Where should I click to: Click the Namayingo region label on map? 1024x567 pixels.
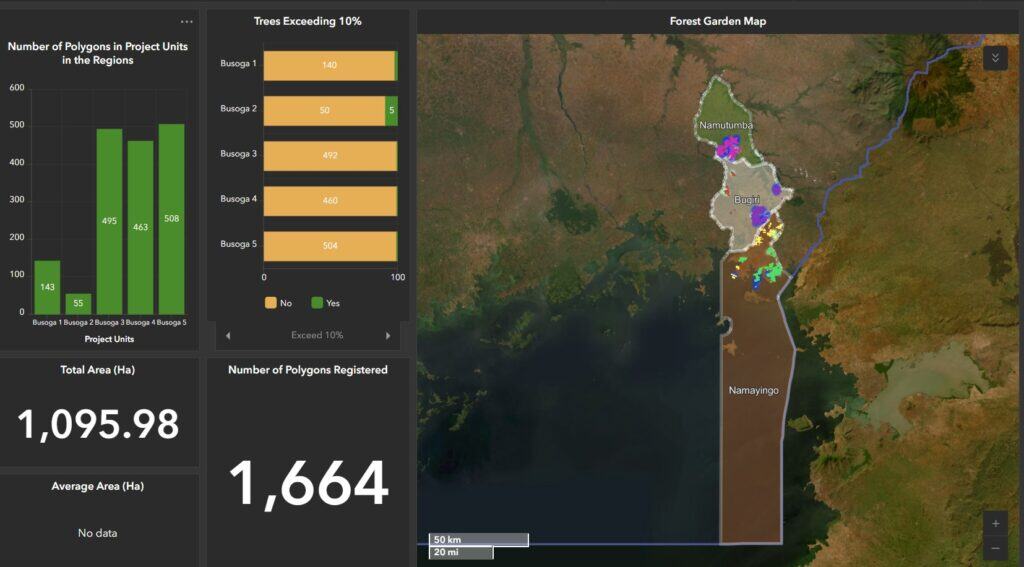(x=753, y=390)
